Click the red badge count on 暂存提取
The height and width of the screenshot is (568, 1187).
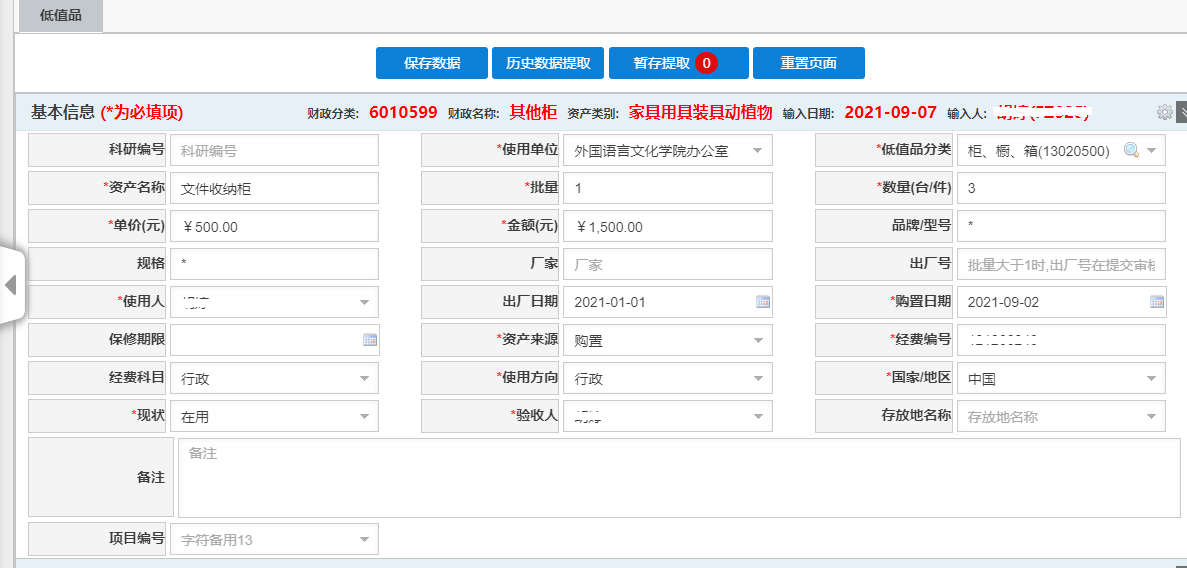pos(706,63)
